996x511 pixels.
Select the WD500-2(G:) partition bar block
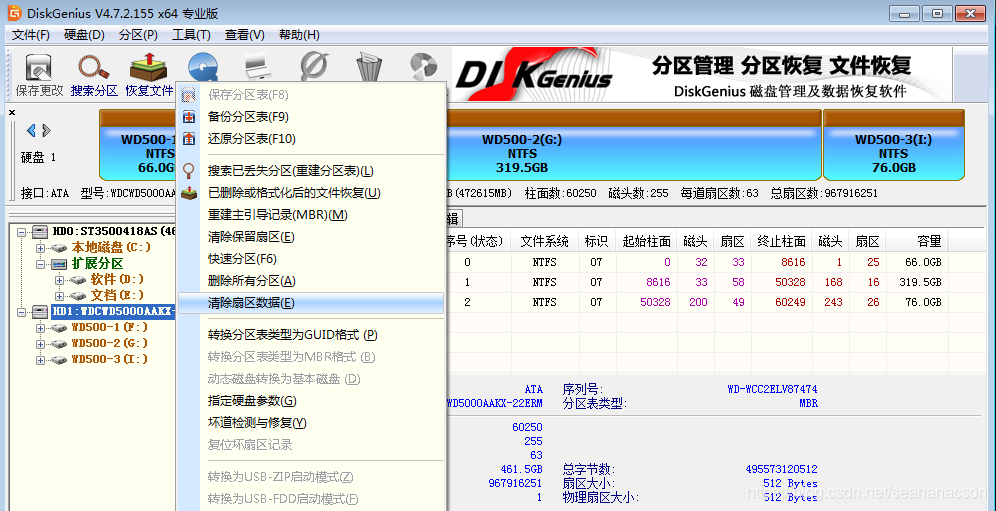[632, 146]
